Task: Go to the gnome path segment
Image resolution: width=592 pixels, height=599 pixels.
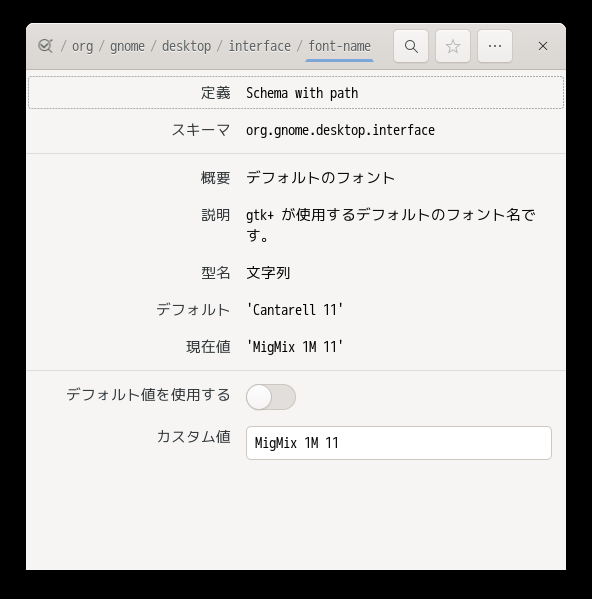Action: click(127, 46)
